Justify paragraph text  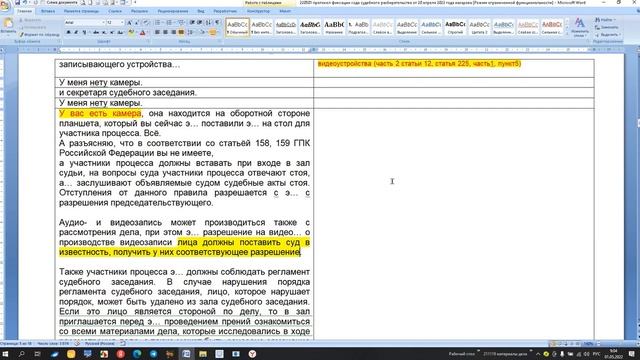[x=181, y=32]
